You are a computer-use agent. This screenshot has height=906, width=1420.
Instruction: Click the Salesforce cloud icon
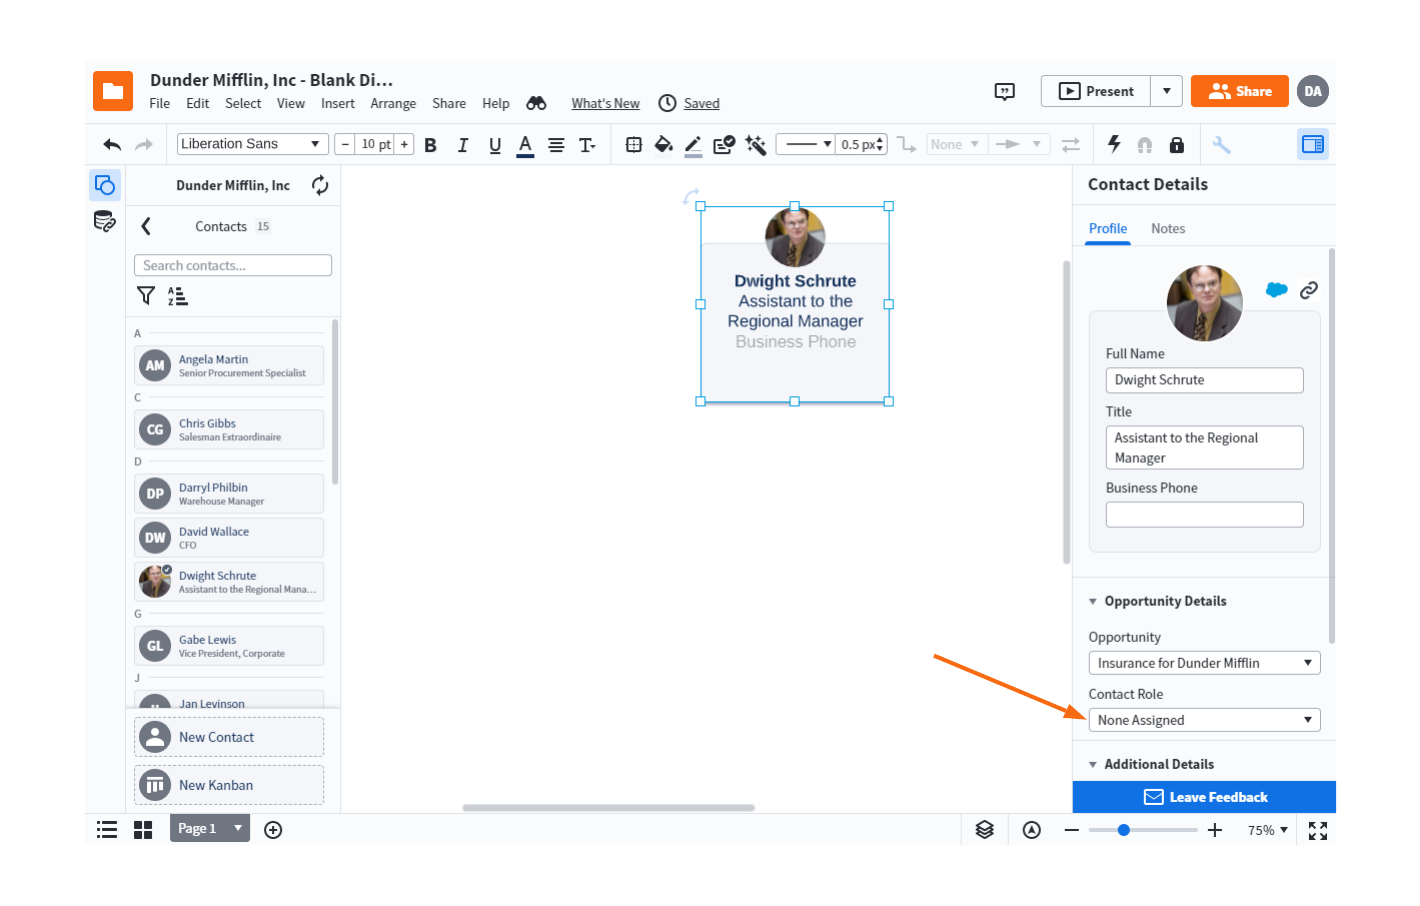[1277, 290]
